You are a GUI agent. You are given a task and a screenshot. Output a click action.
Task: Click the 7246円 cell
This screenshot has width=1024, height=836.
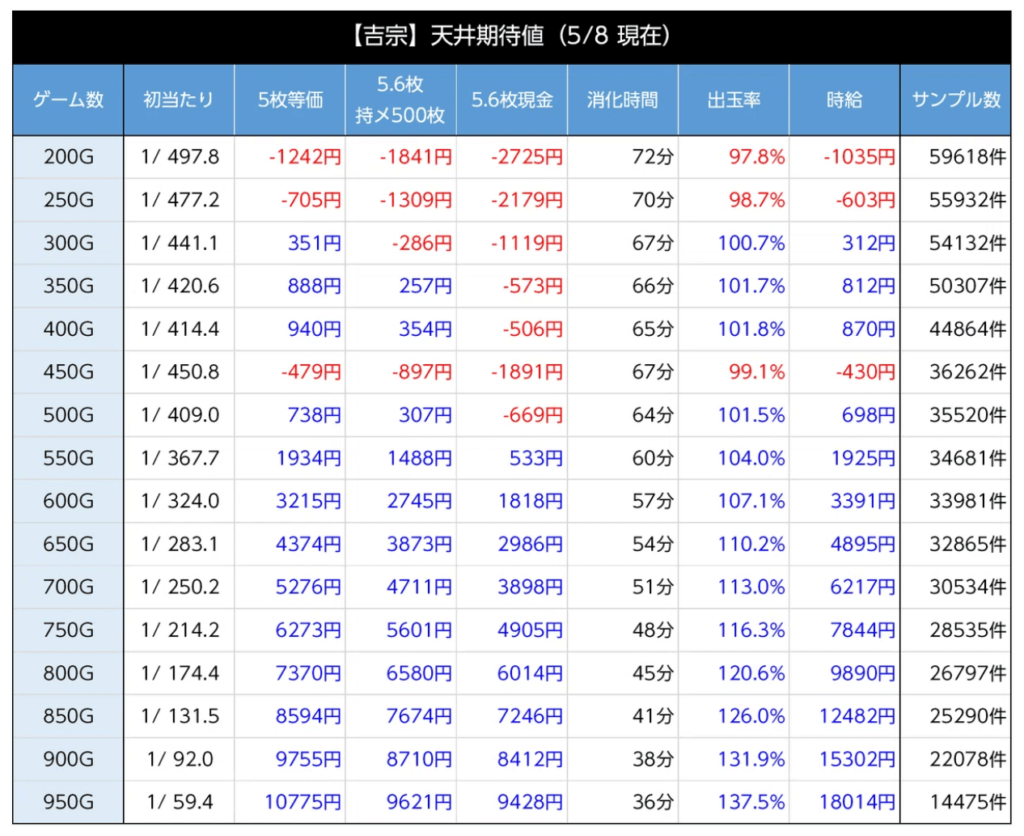tap(531, 716)
